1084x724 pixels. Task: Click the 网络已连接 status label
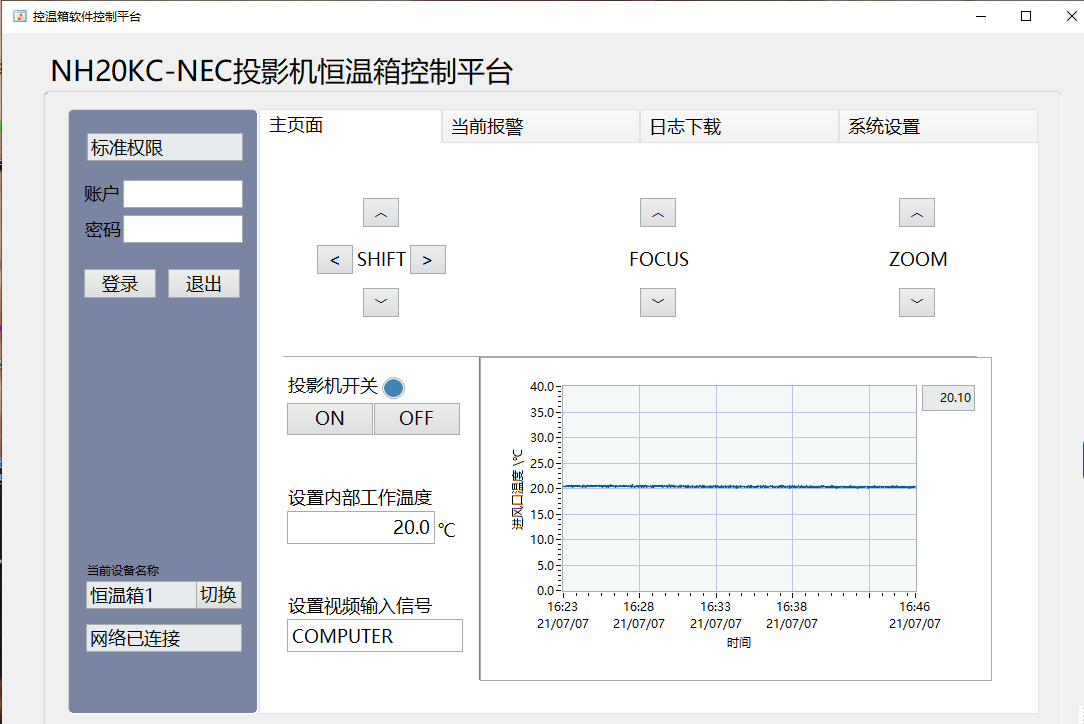click(x=164, y=638)
